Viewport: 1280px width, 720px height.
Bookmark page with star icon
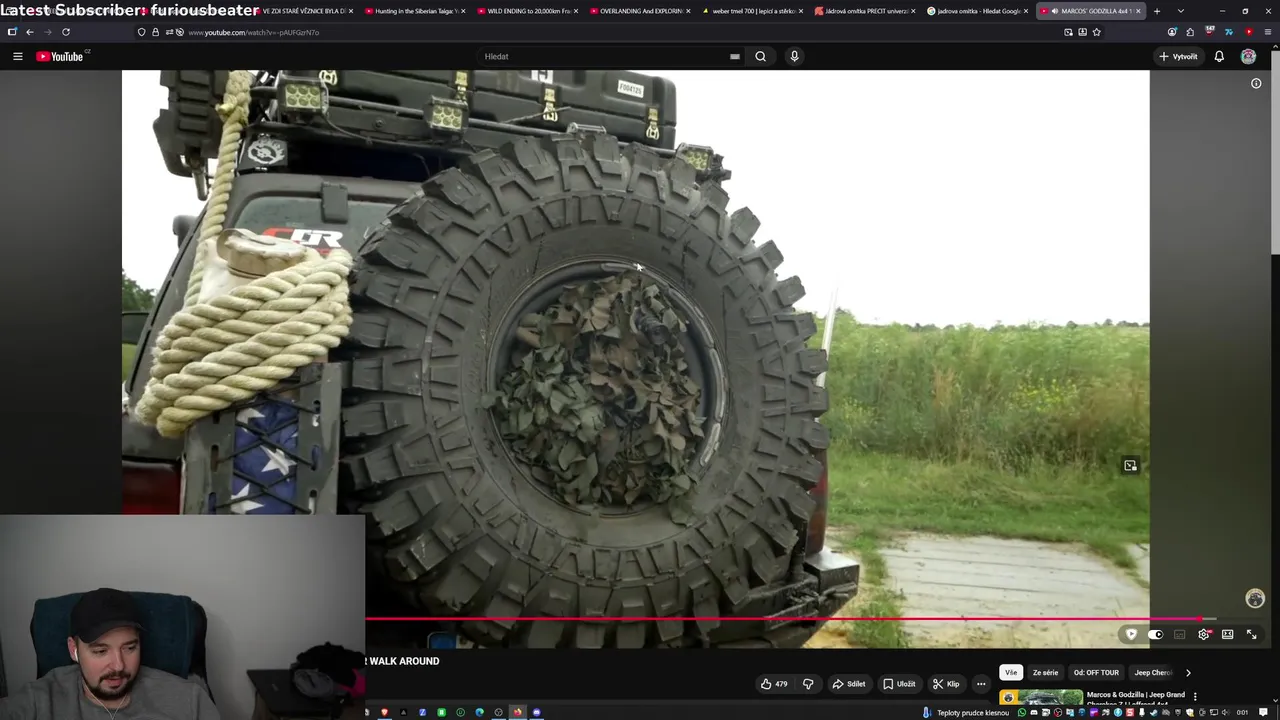tap(1096, 32)
